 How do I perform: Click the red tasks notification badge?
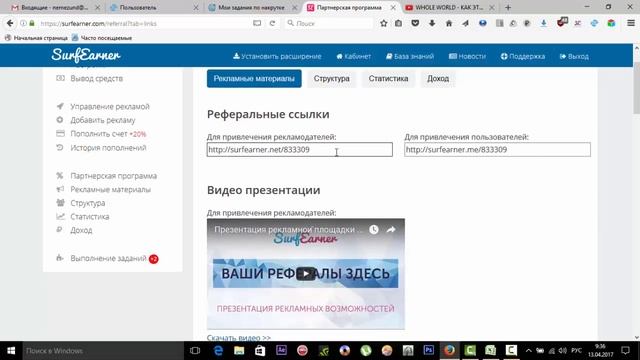click(153, 259)
